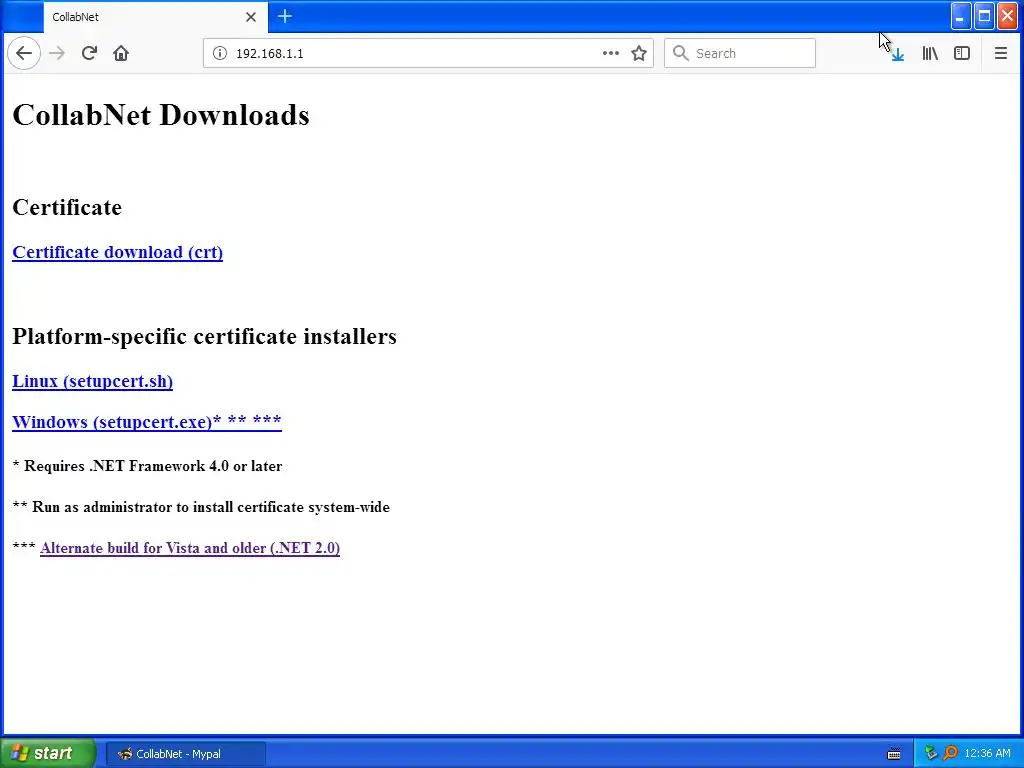Click the on-screen keyboard tray icon

pyautogui.click(x=894, y=754)
